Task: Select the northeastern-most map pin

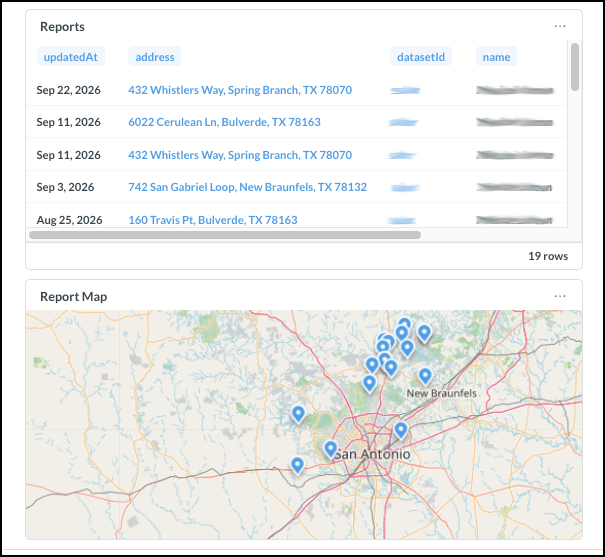Action: (424, 332)
